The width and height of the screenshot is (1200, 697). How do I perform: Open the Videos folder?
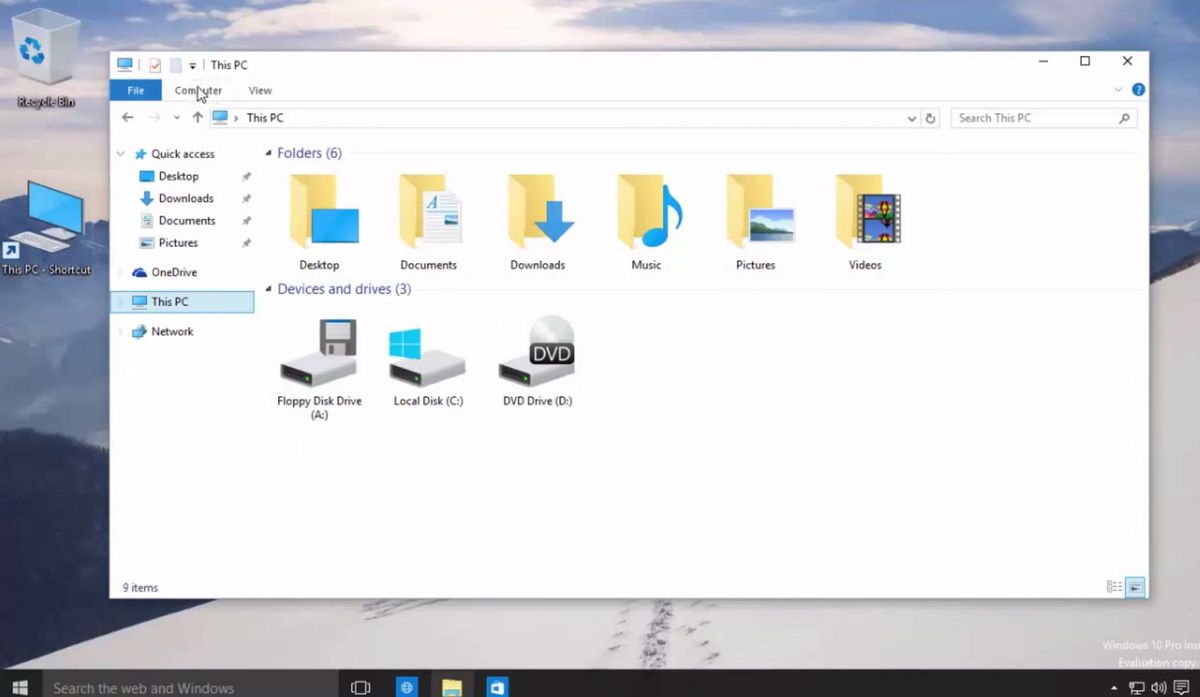(864, 215)
